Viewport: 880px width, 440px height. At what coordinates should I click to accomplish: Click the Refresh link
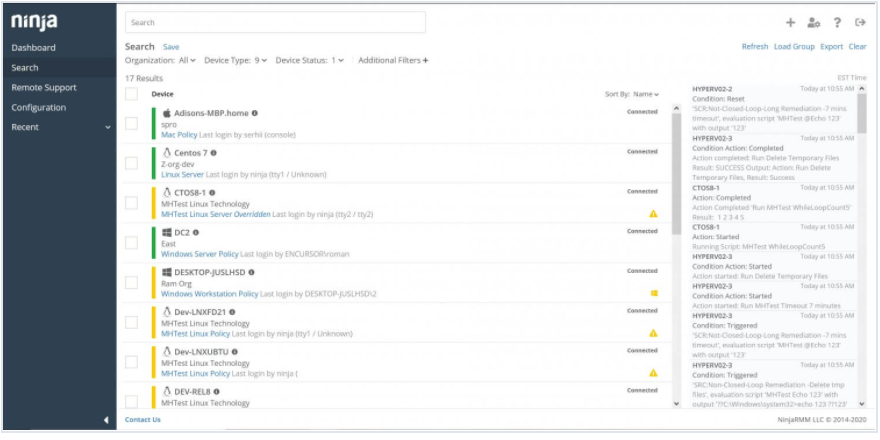(754, 47)
